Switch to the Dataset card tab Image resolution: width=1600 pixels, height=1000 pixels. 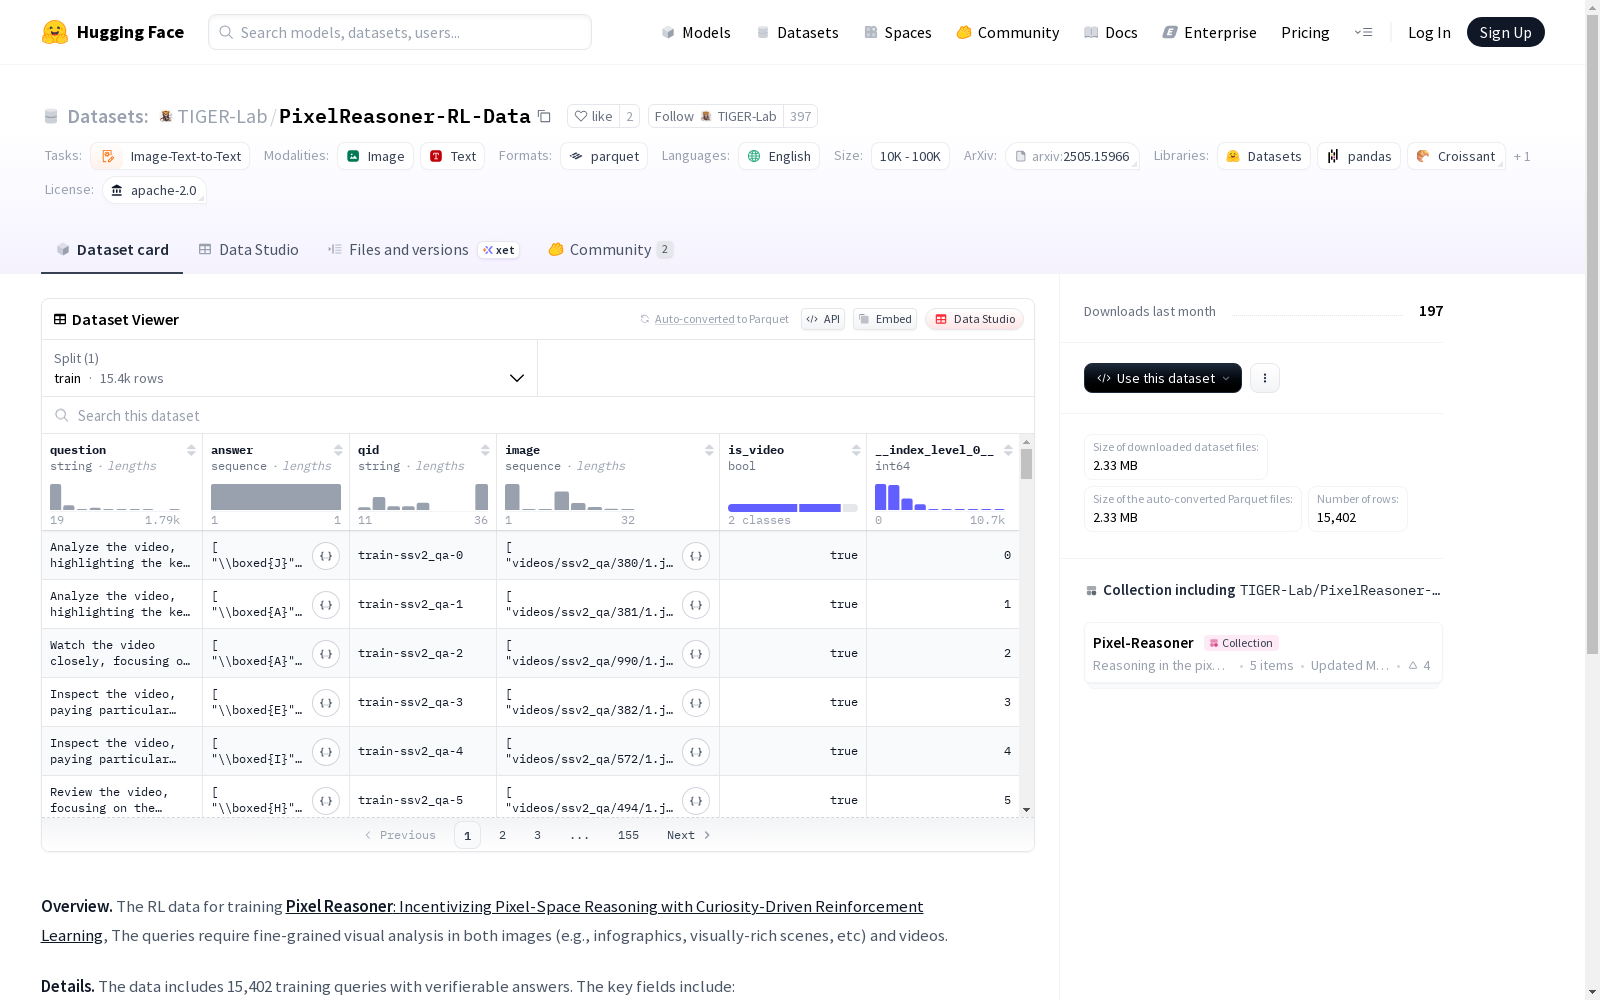pos(112,250)
